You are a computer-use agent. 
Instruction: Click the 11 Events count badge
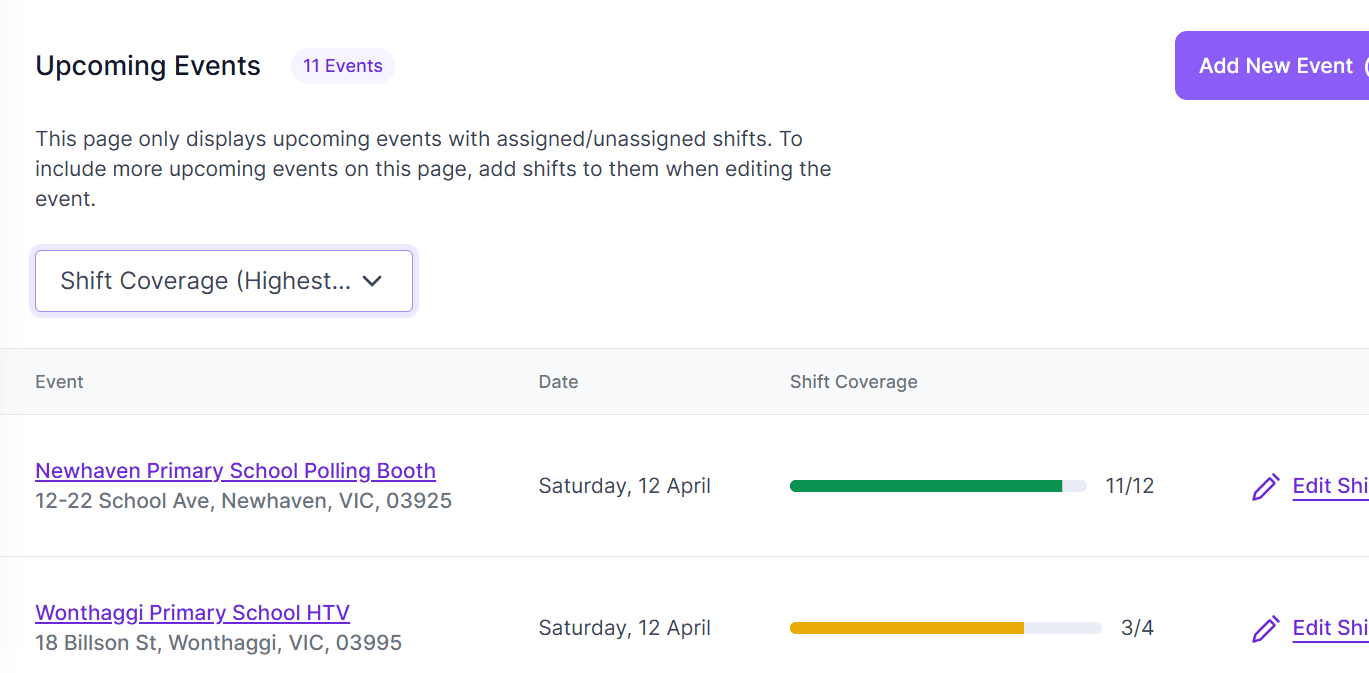[x=342, y=66]
